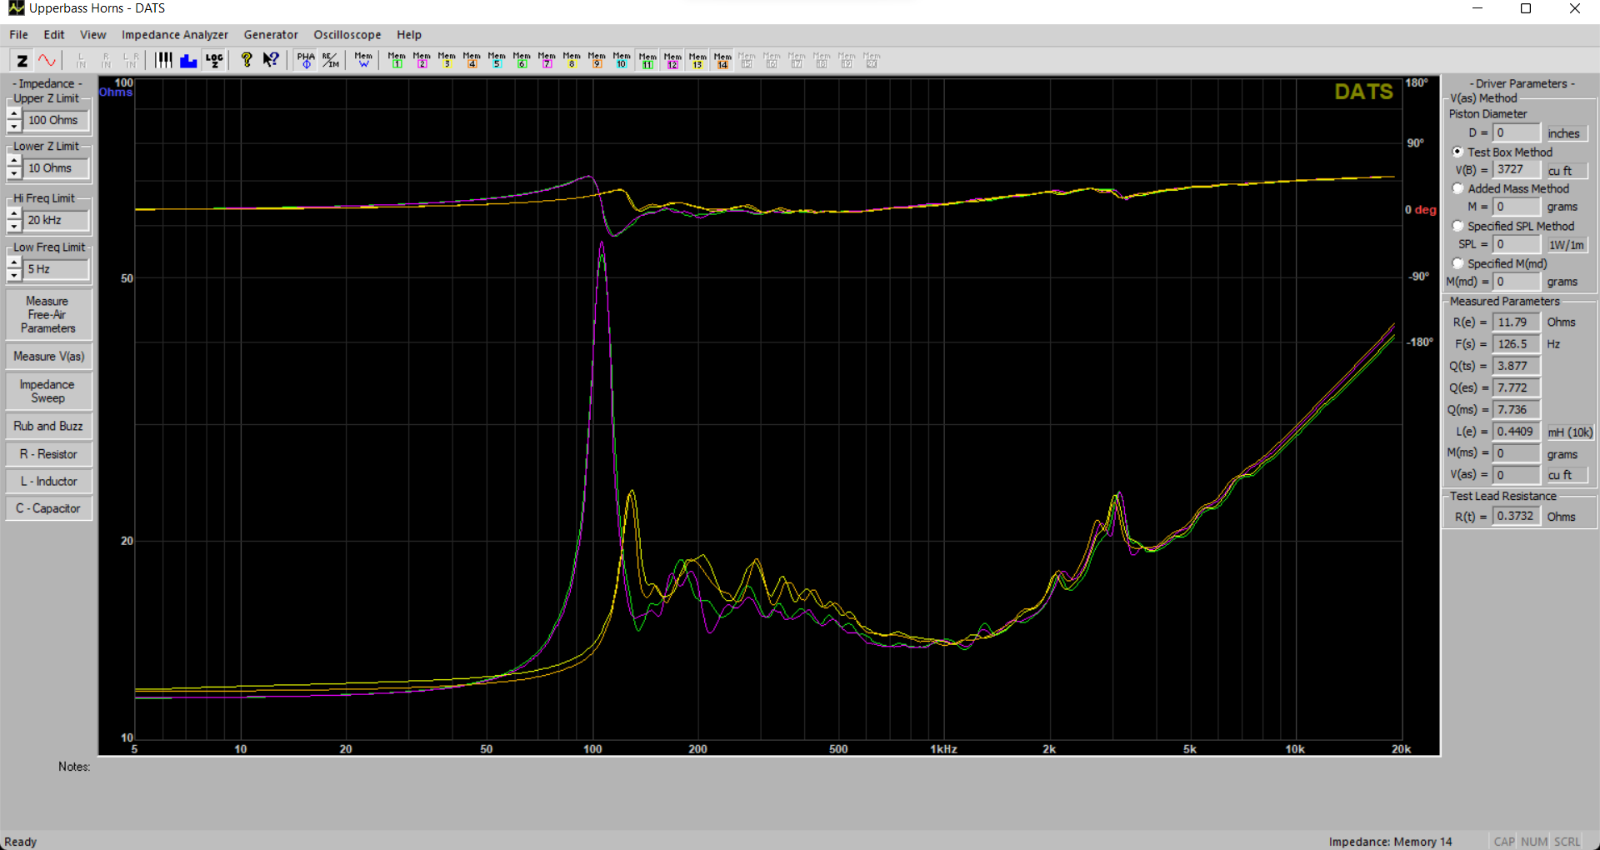Click the L(e) value 0.4409 field
Viewport: 1600px width, 850px height.
coord(1516,432)
